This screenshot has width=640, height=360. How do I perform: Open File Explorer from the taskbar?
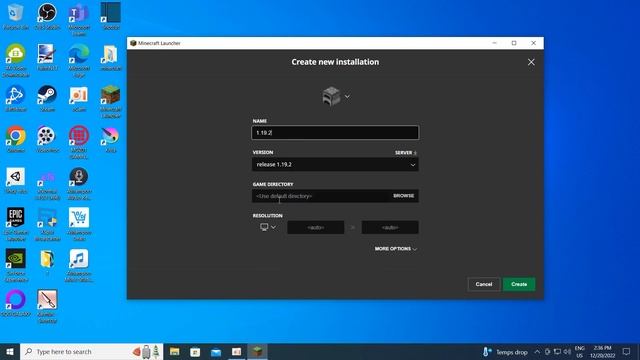pos(175,351)
